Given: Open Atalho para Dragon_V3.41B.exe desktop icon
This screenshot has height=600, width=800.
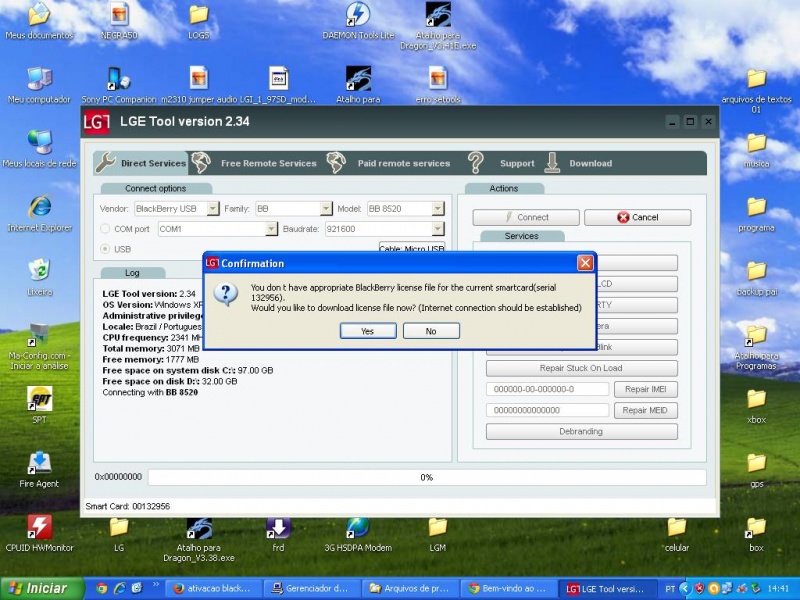Looking at the screenshot, I should [x=438, y=27].
